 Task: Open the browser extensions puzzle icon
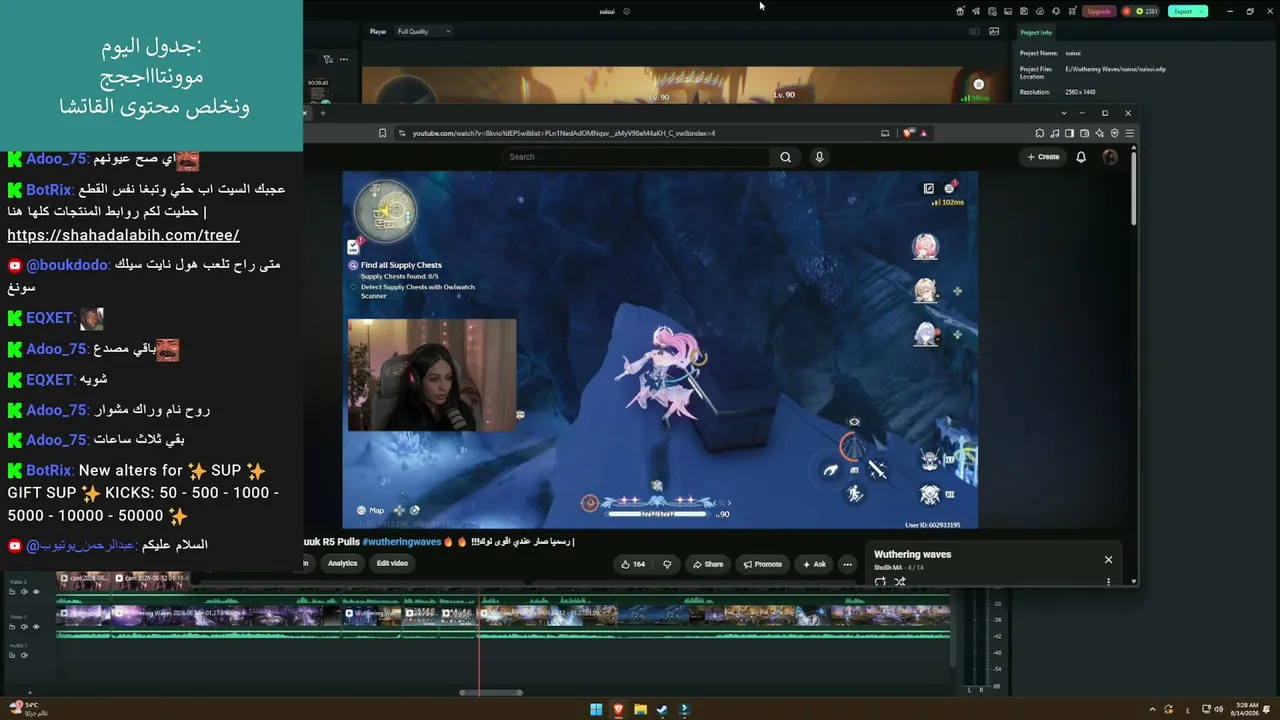(x=1040, y=133)
